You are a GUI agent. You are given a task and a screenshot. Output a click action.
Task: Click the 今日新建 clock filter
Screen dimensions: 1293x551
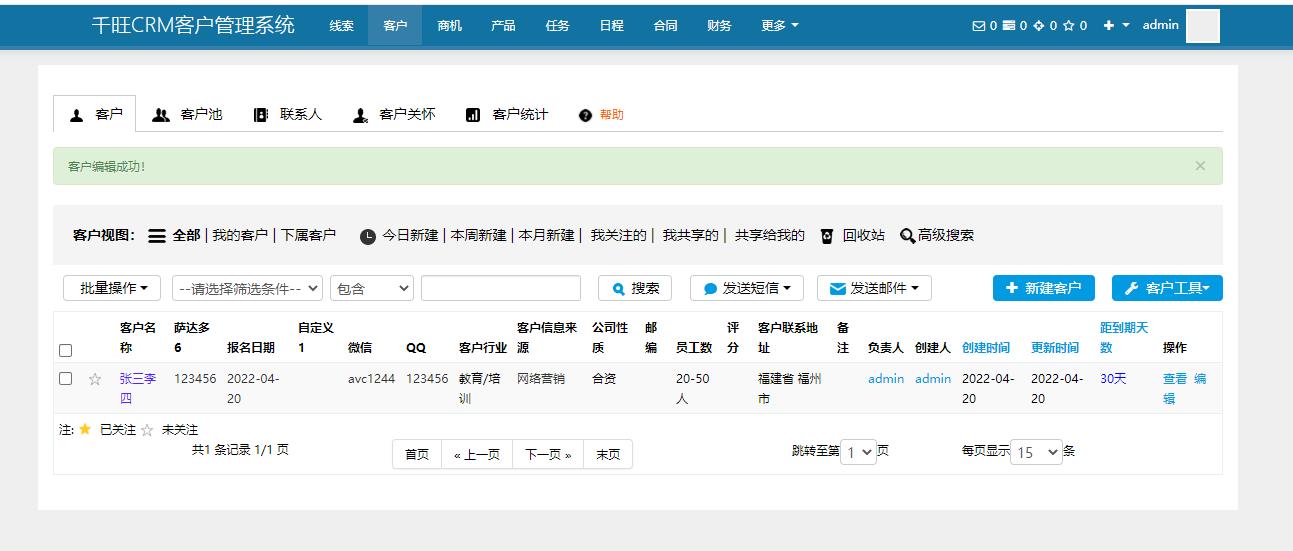point(400,236)
